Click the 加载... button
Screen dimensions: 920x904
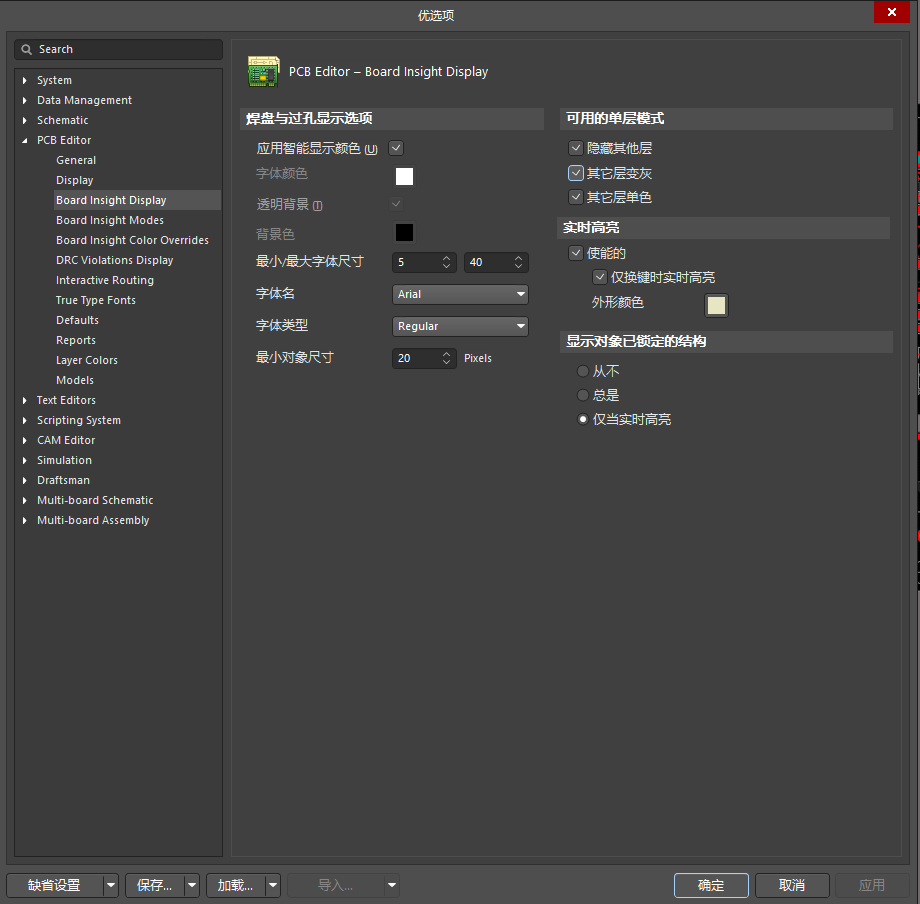click(236, 885)
